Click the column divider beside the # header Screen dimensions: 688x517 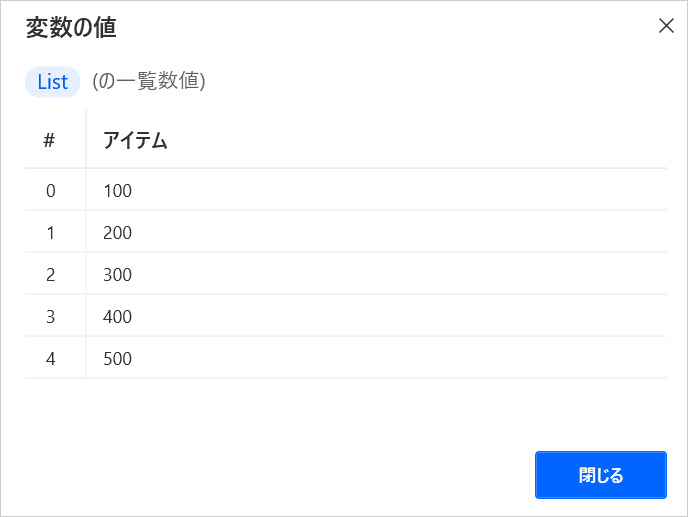(x=86, y=141)
